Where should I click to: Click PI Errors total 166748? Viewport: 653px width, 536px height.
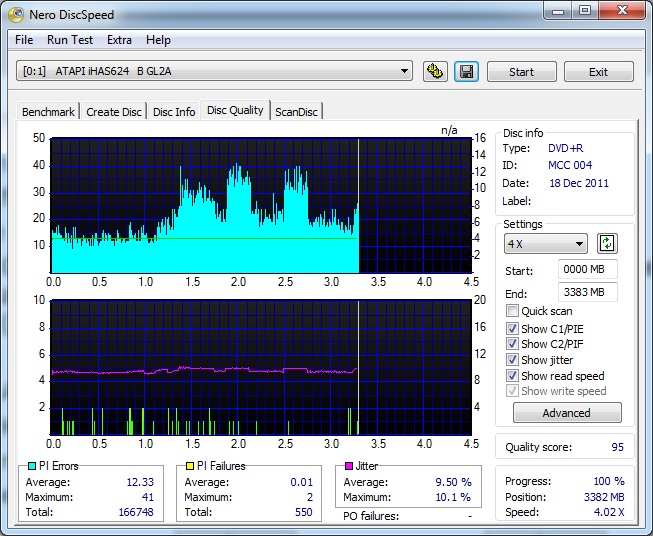click(x=136, y=512)
